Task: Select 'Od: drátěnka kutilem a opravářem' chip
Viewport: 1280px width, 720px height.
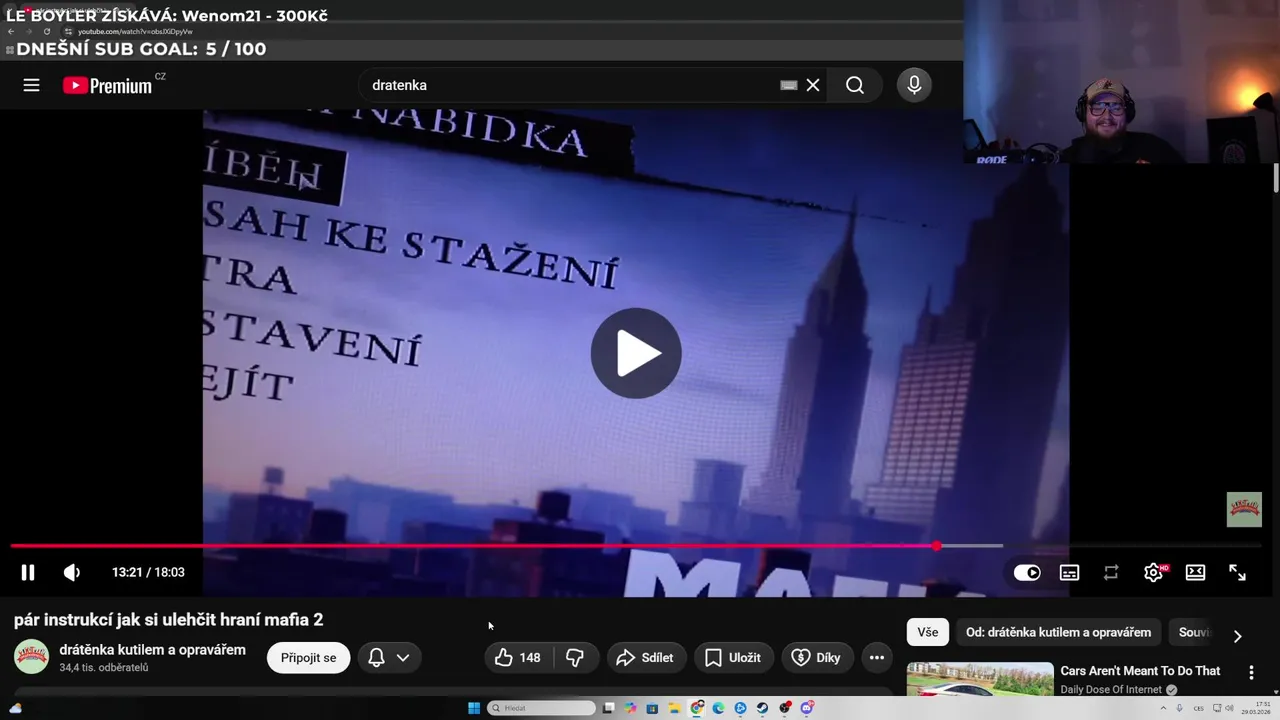Action: [1058, 633]
